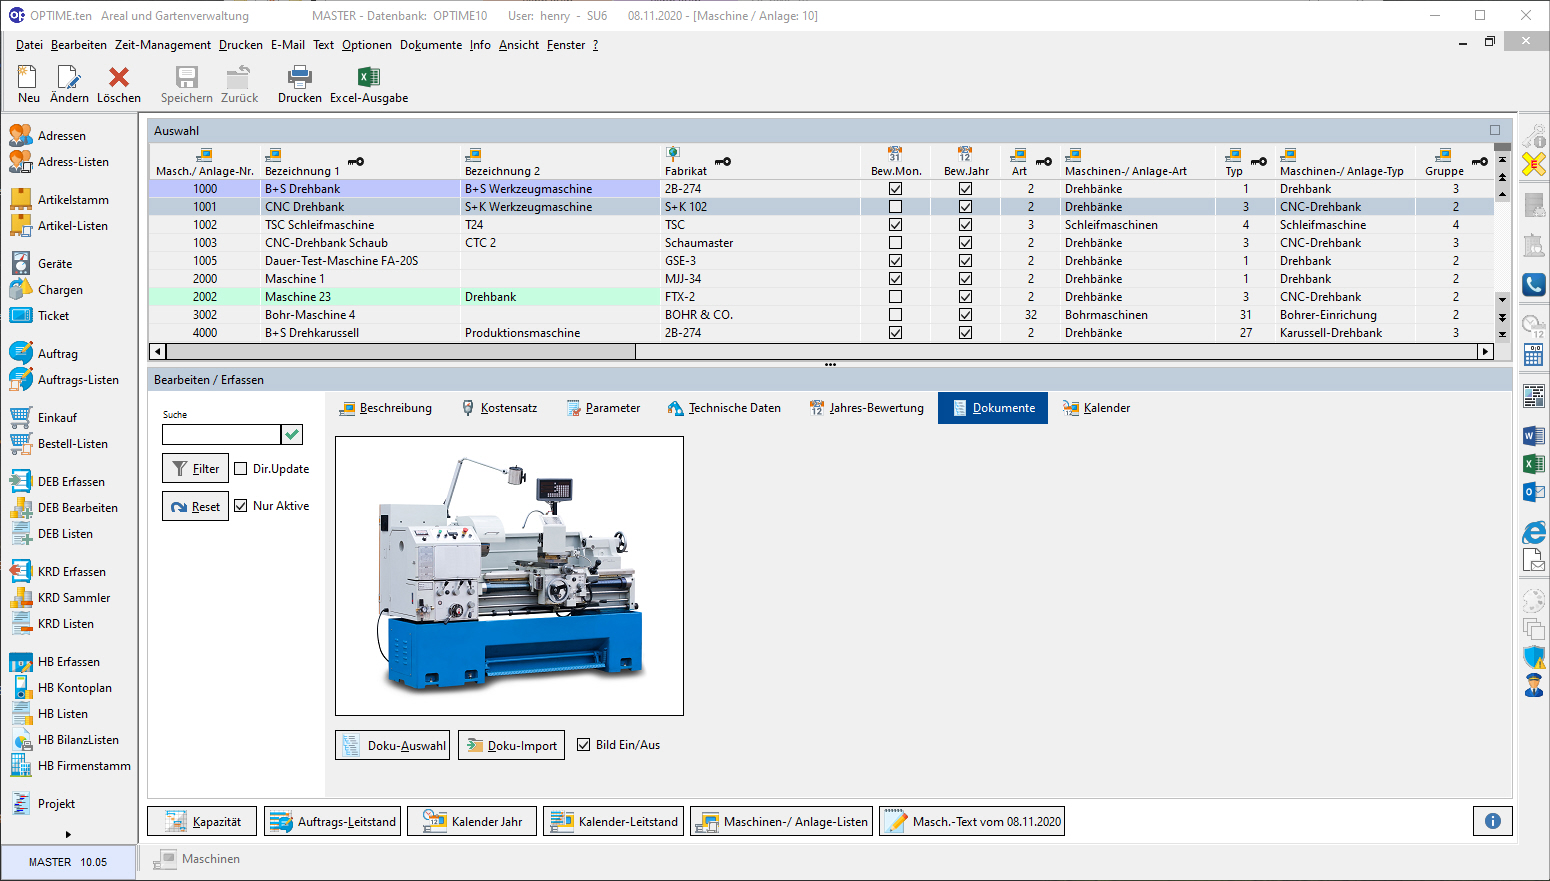
Task: Click the lathe machine image thumbnail
Action: (x=509, y=576)
